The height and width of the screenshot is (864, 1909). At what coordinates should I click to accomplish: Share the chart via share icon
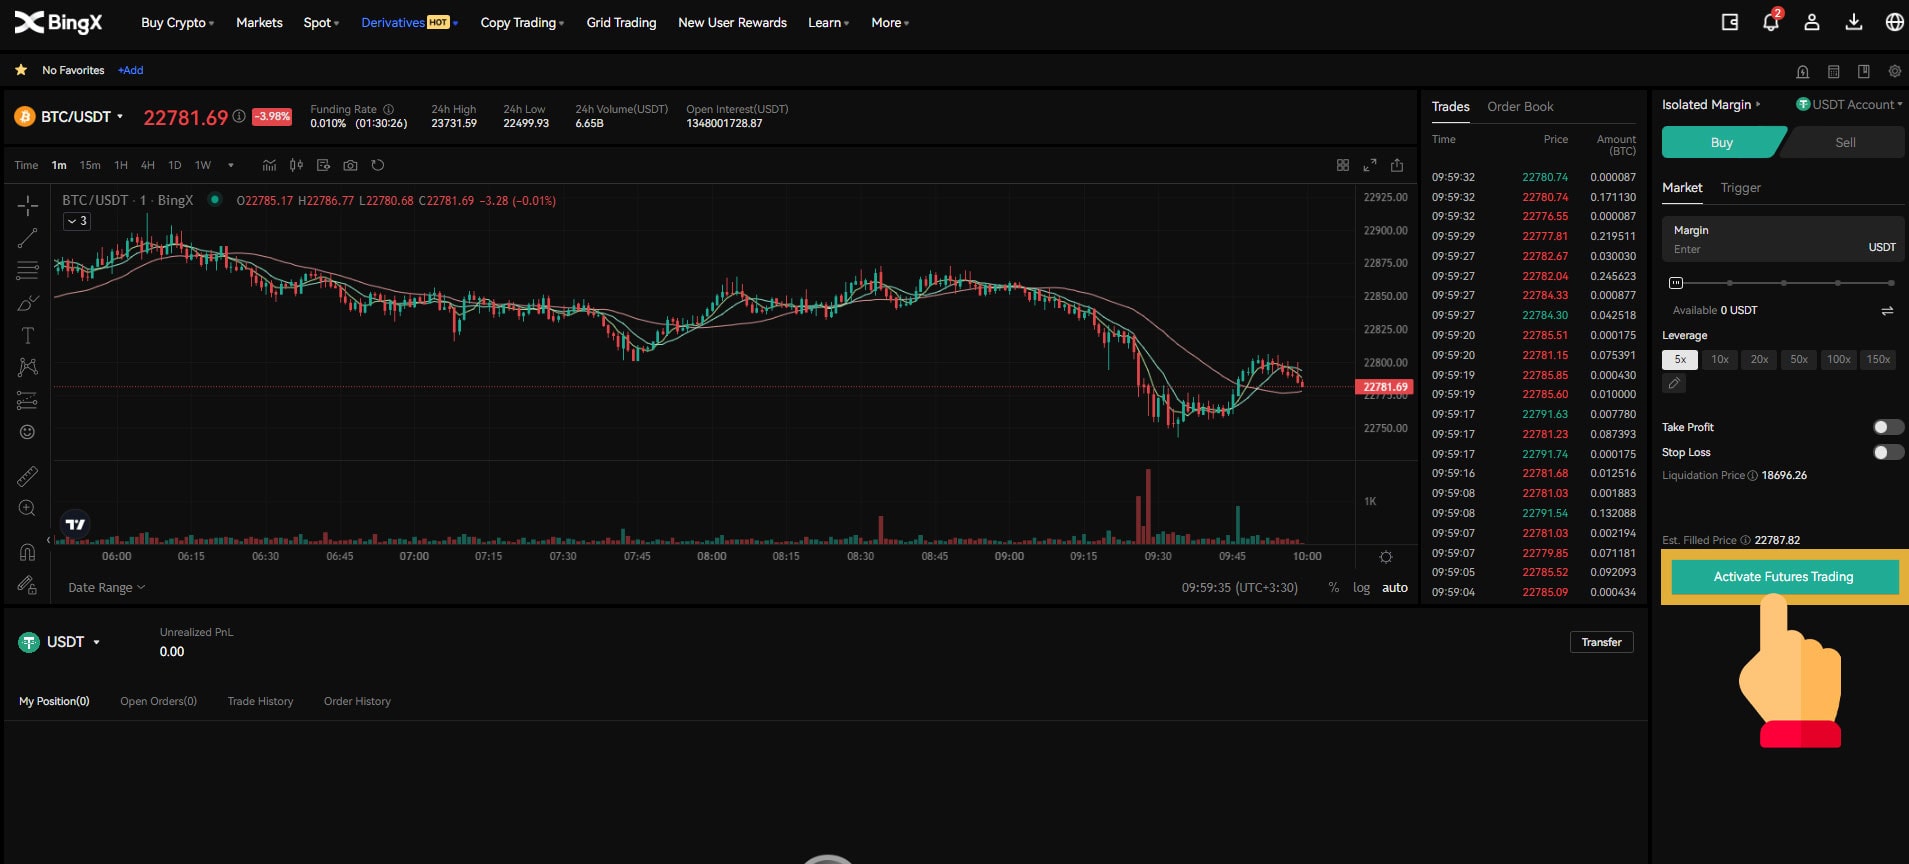coord(1397,165)
